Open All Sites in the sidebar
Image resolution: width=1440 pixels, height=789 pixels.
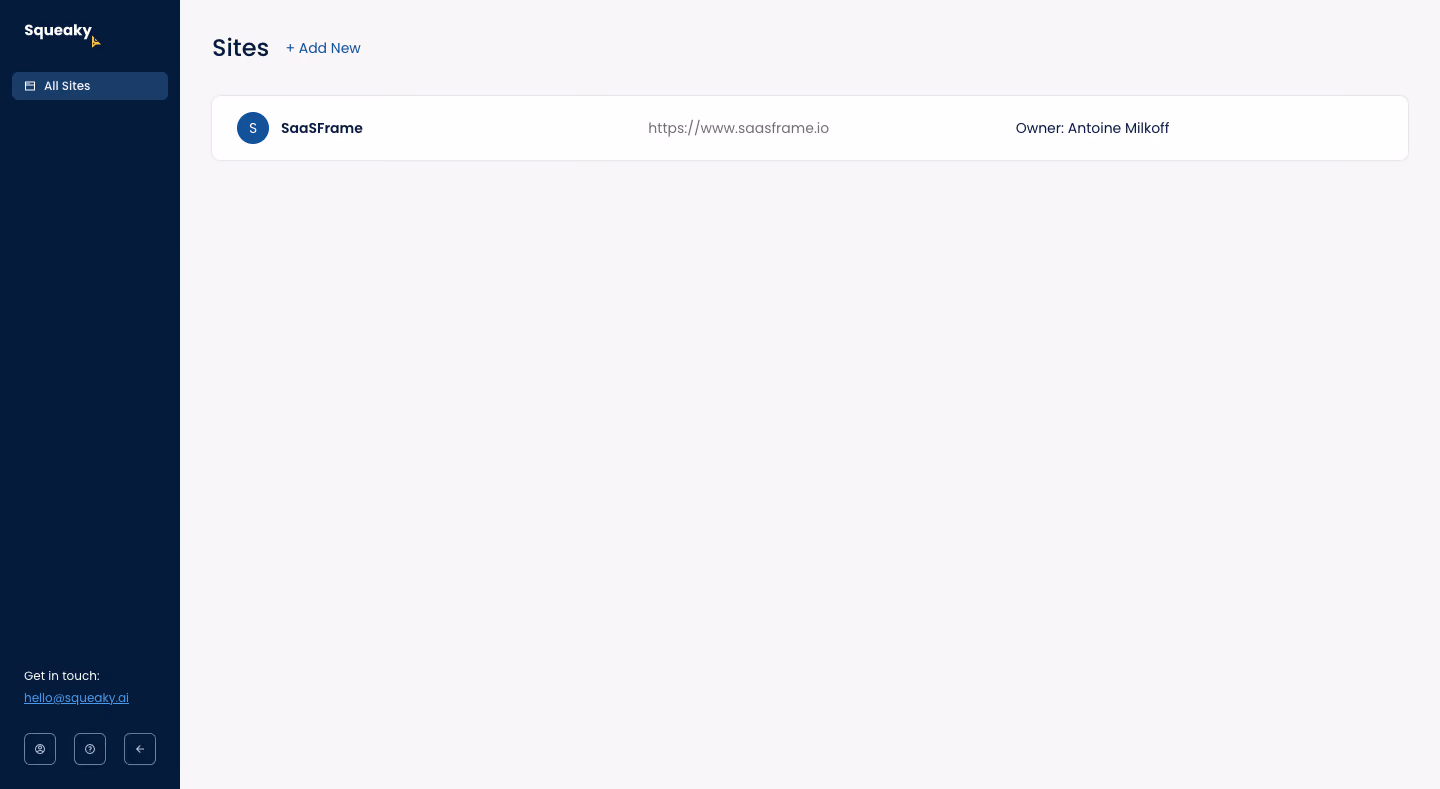[x=90, y=86]
